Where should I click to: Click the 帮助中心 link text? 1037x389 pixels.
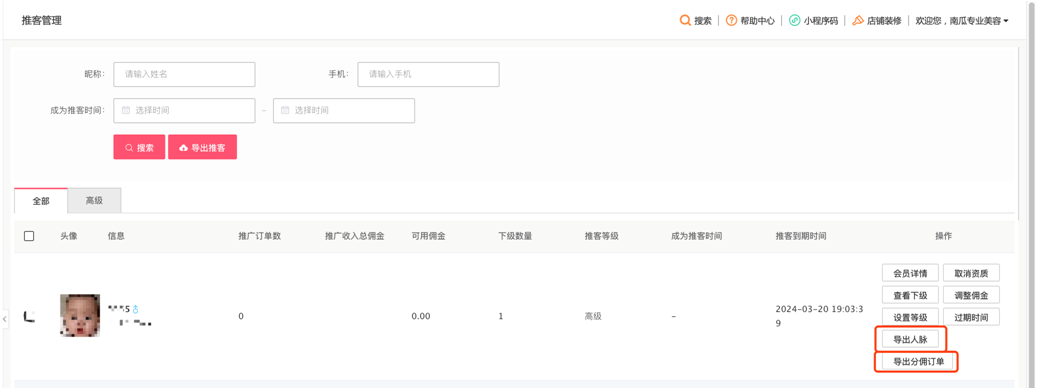click(x=757, y=21)
